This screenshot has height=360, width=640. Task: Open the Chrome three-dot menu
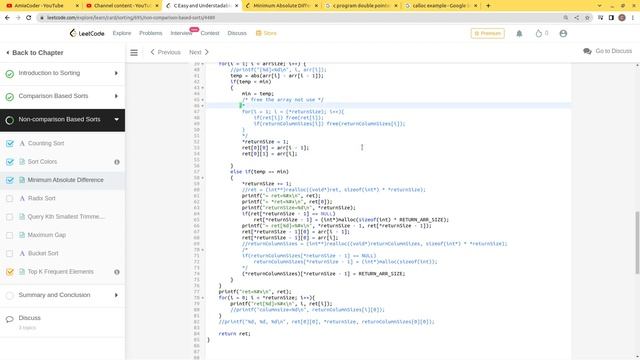(x=633, y=18)
